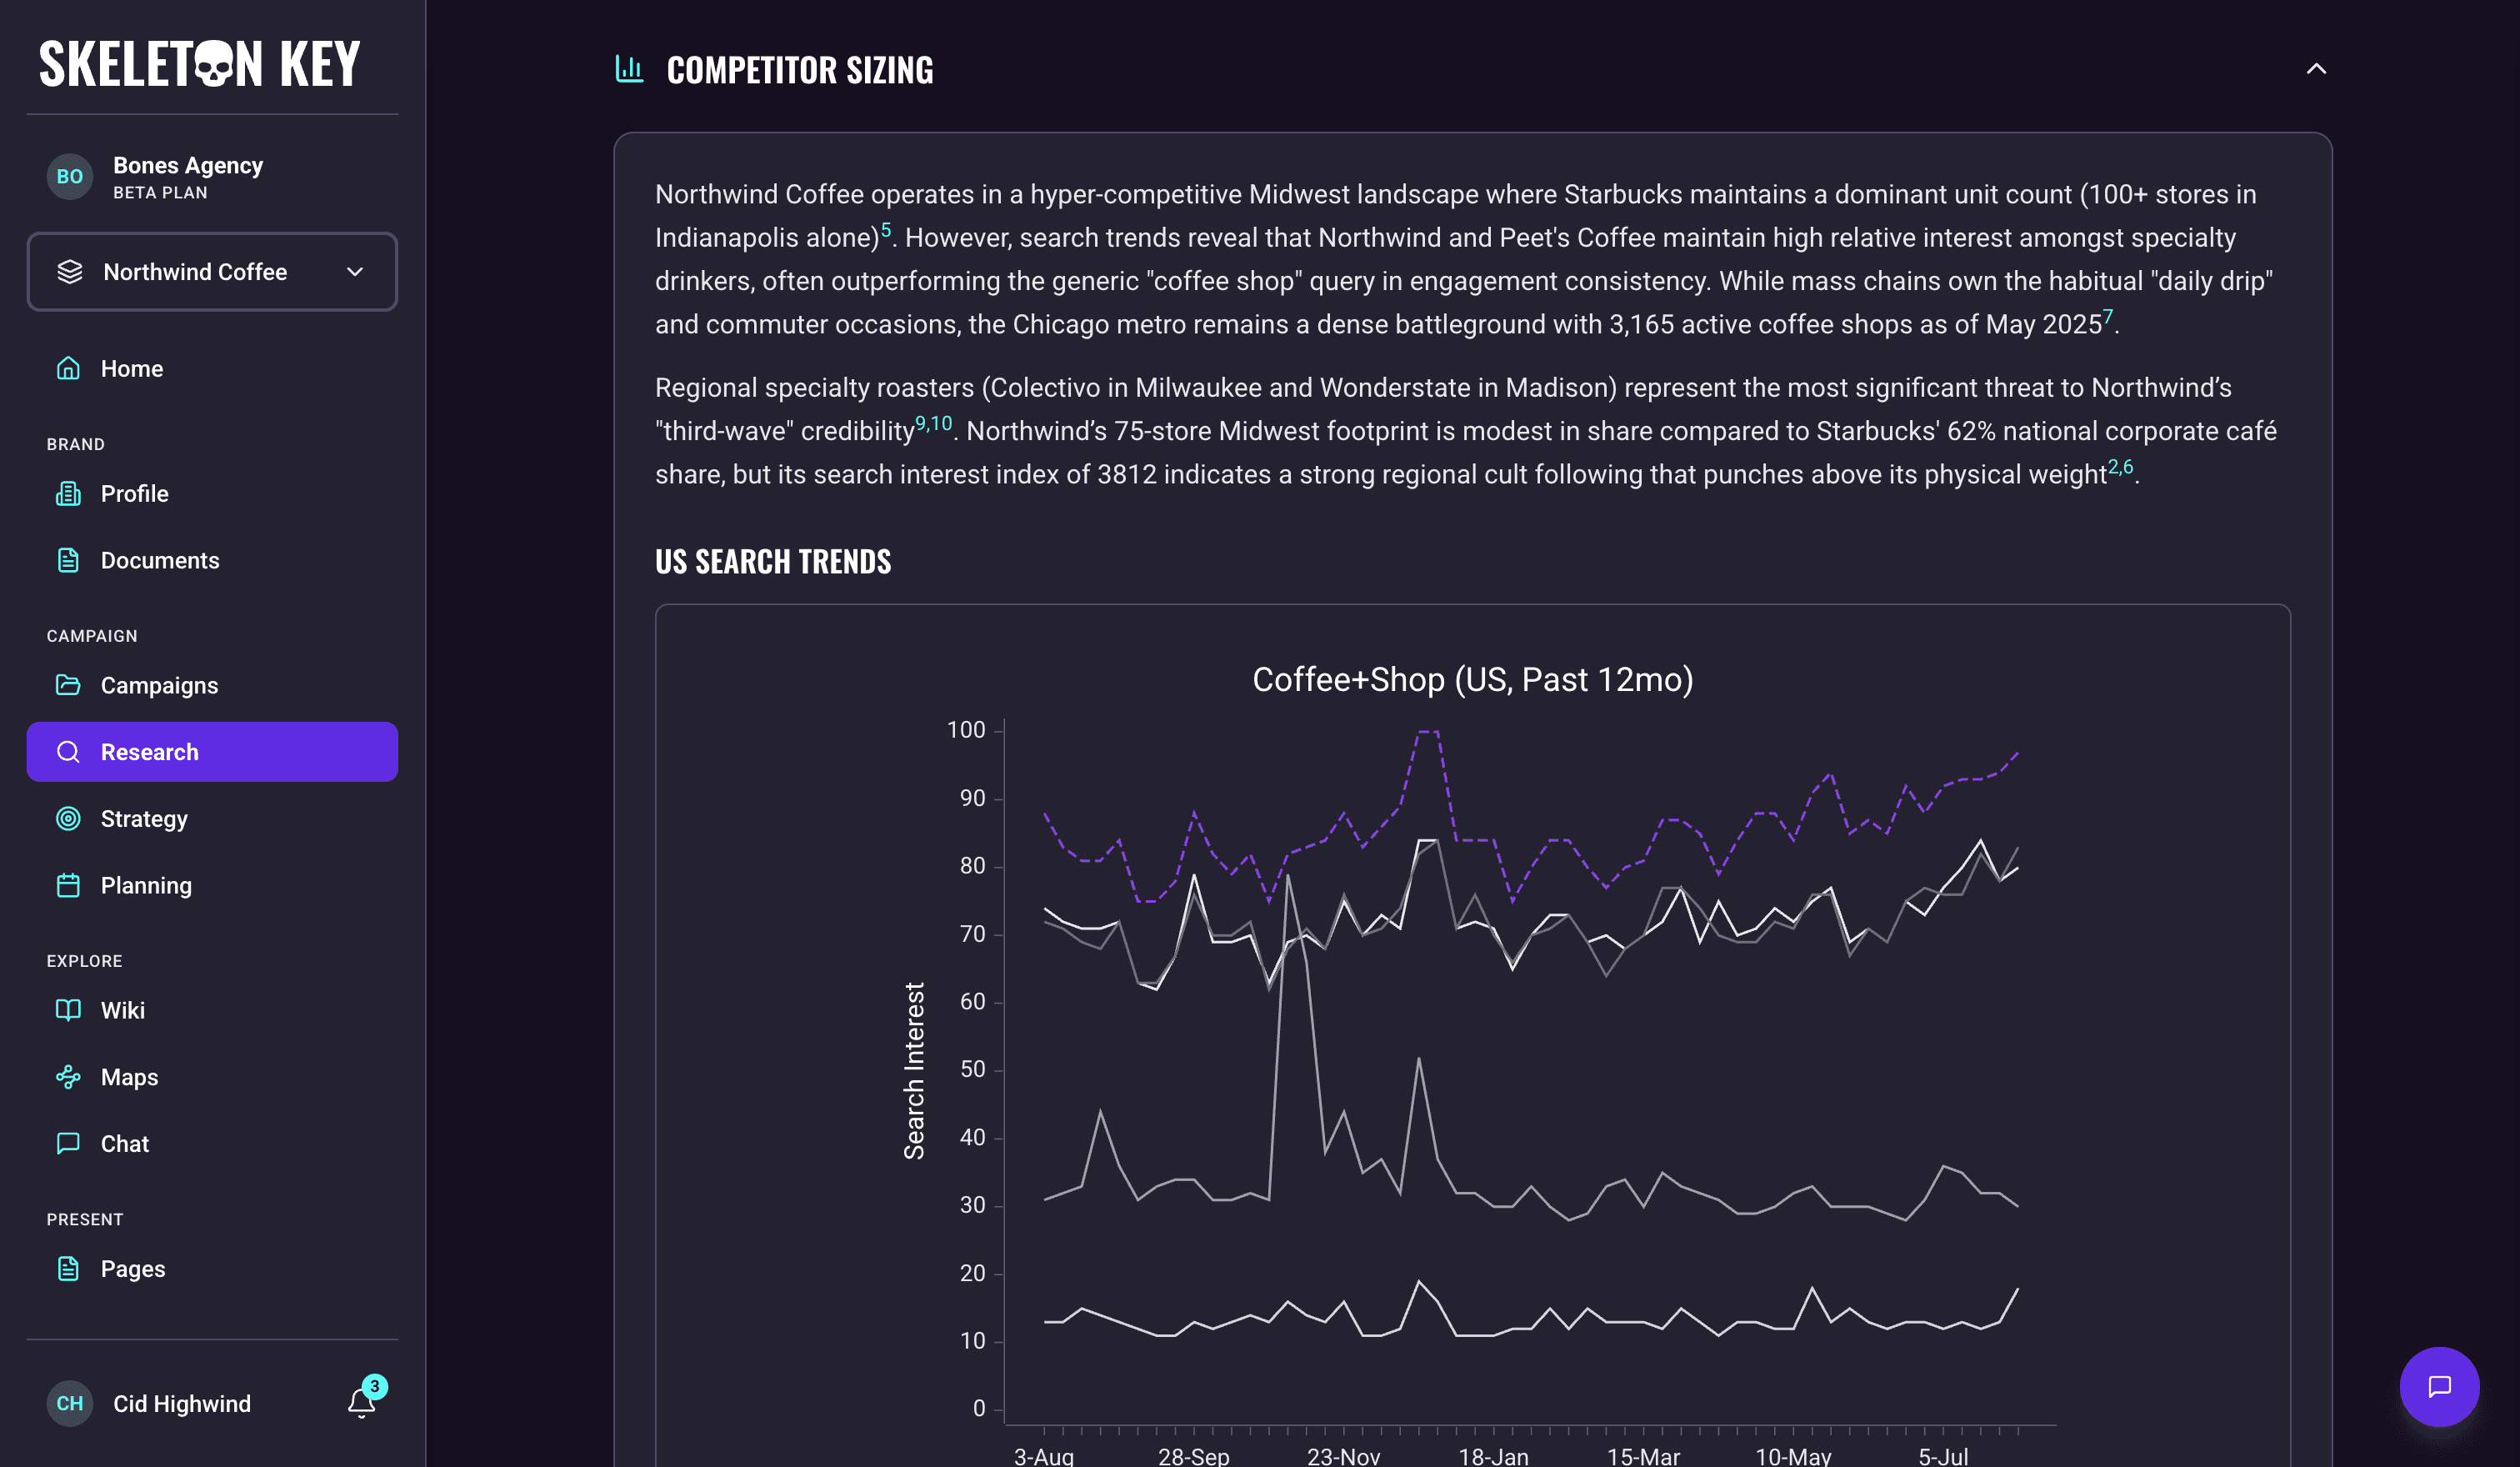The image size is (2520, 1467).
Task: Click the Home house icon
Action: (68, 369)
